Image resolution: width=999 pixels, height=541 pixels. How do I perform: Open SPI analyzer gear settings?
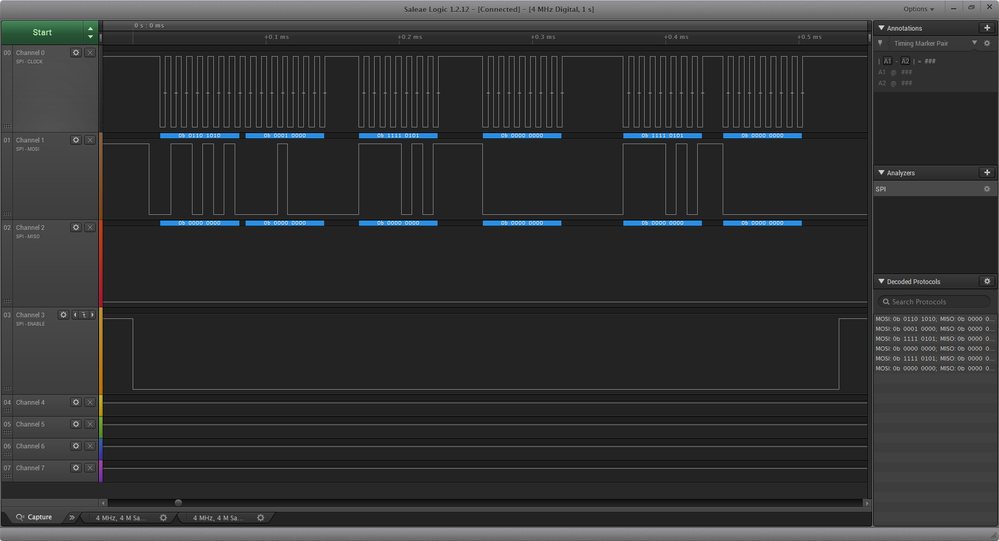point(987,189)
